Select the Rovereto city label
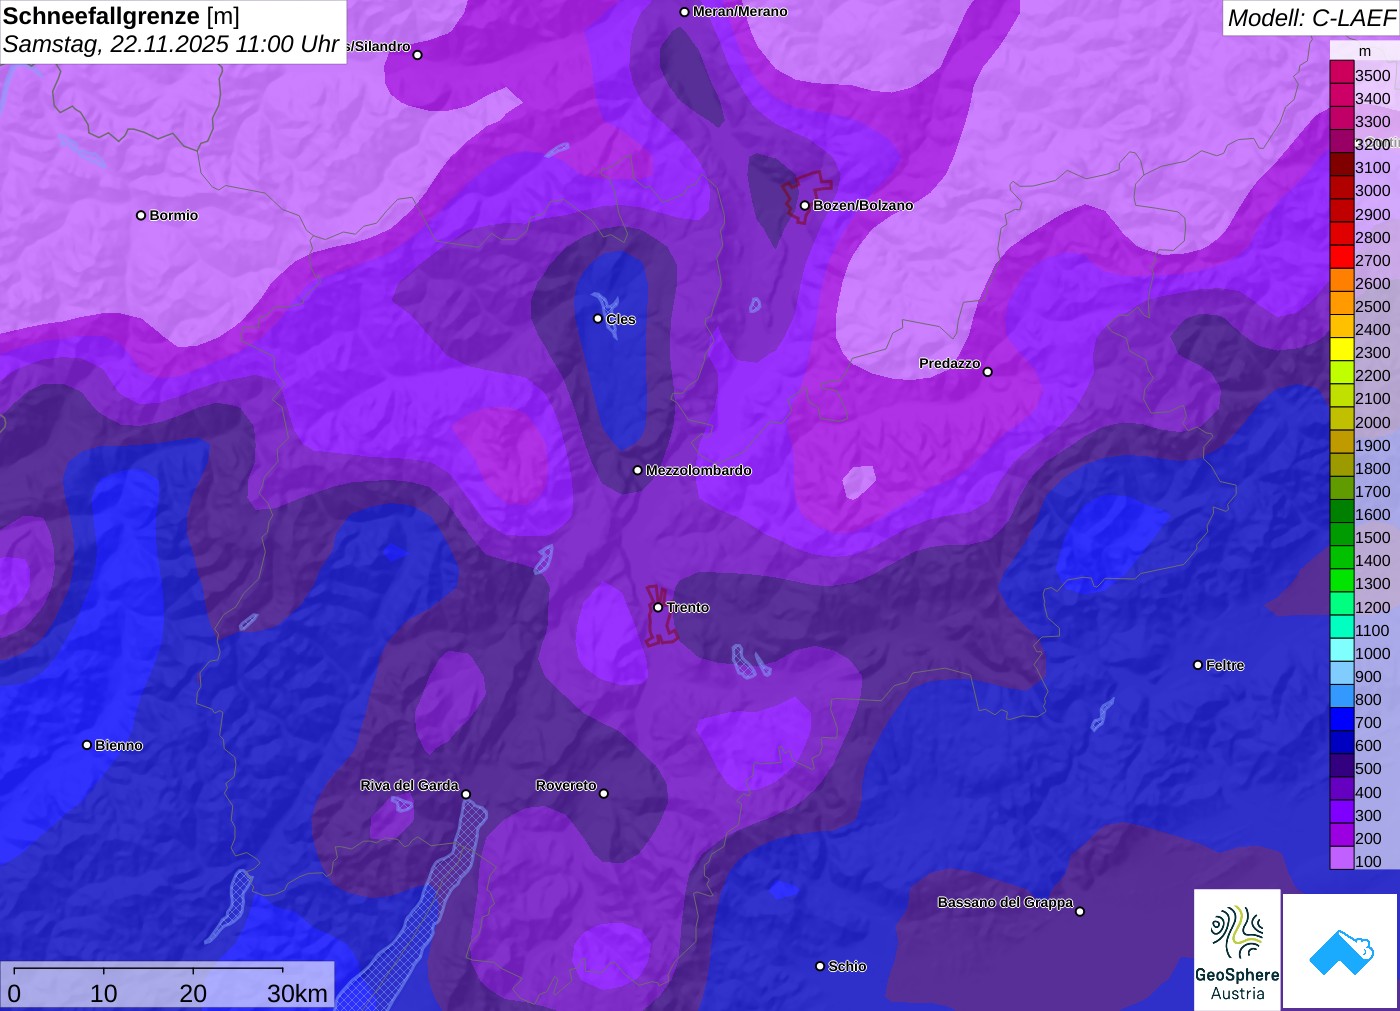1400x1011 pixels. 566,785
